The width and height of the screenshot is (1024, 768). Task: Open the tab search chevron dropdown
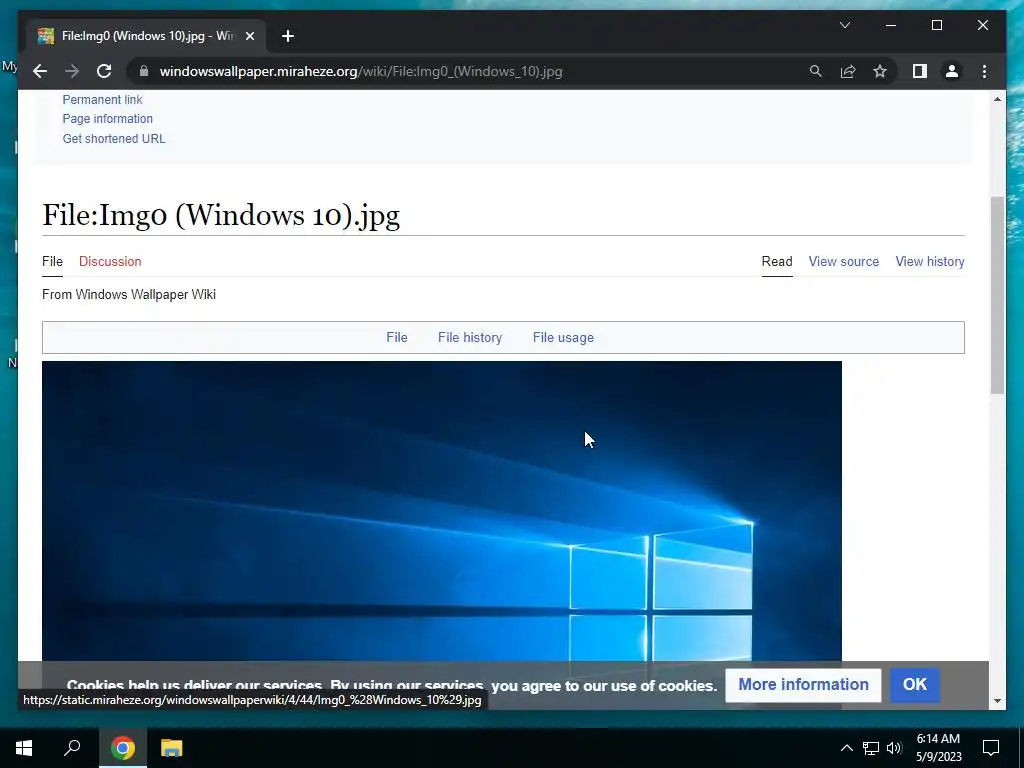tap(844, 25)
